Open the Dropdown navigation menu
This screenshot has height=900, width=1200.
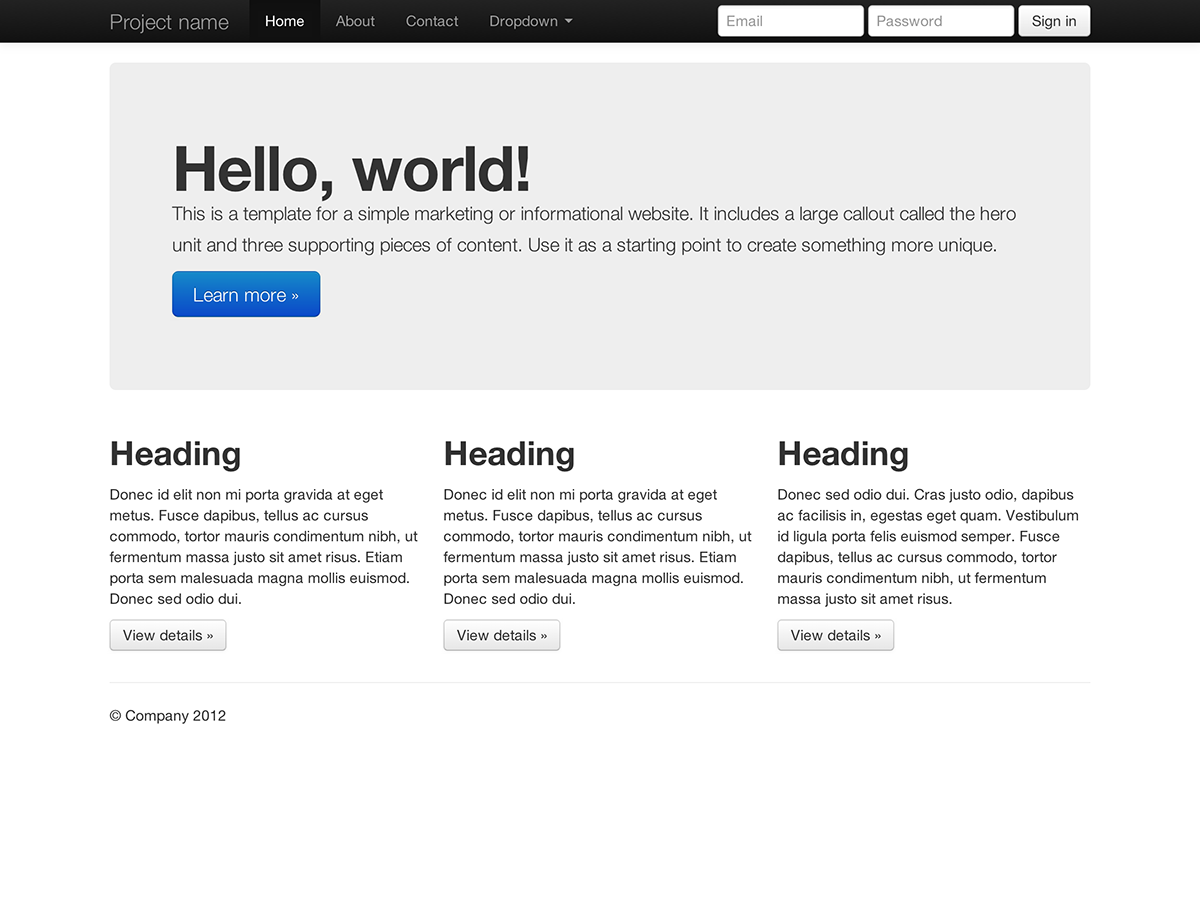point(523,21)
